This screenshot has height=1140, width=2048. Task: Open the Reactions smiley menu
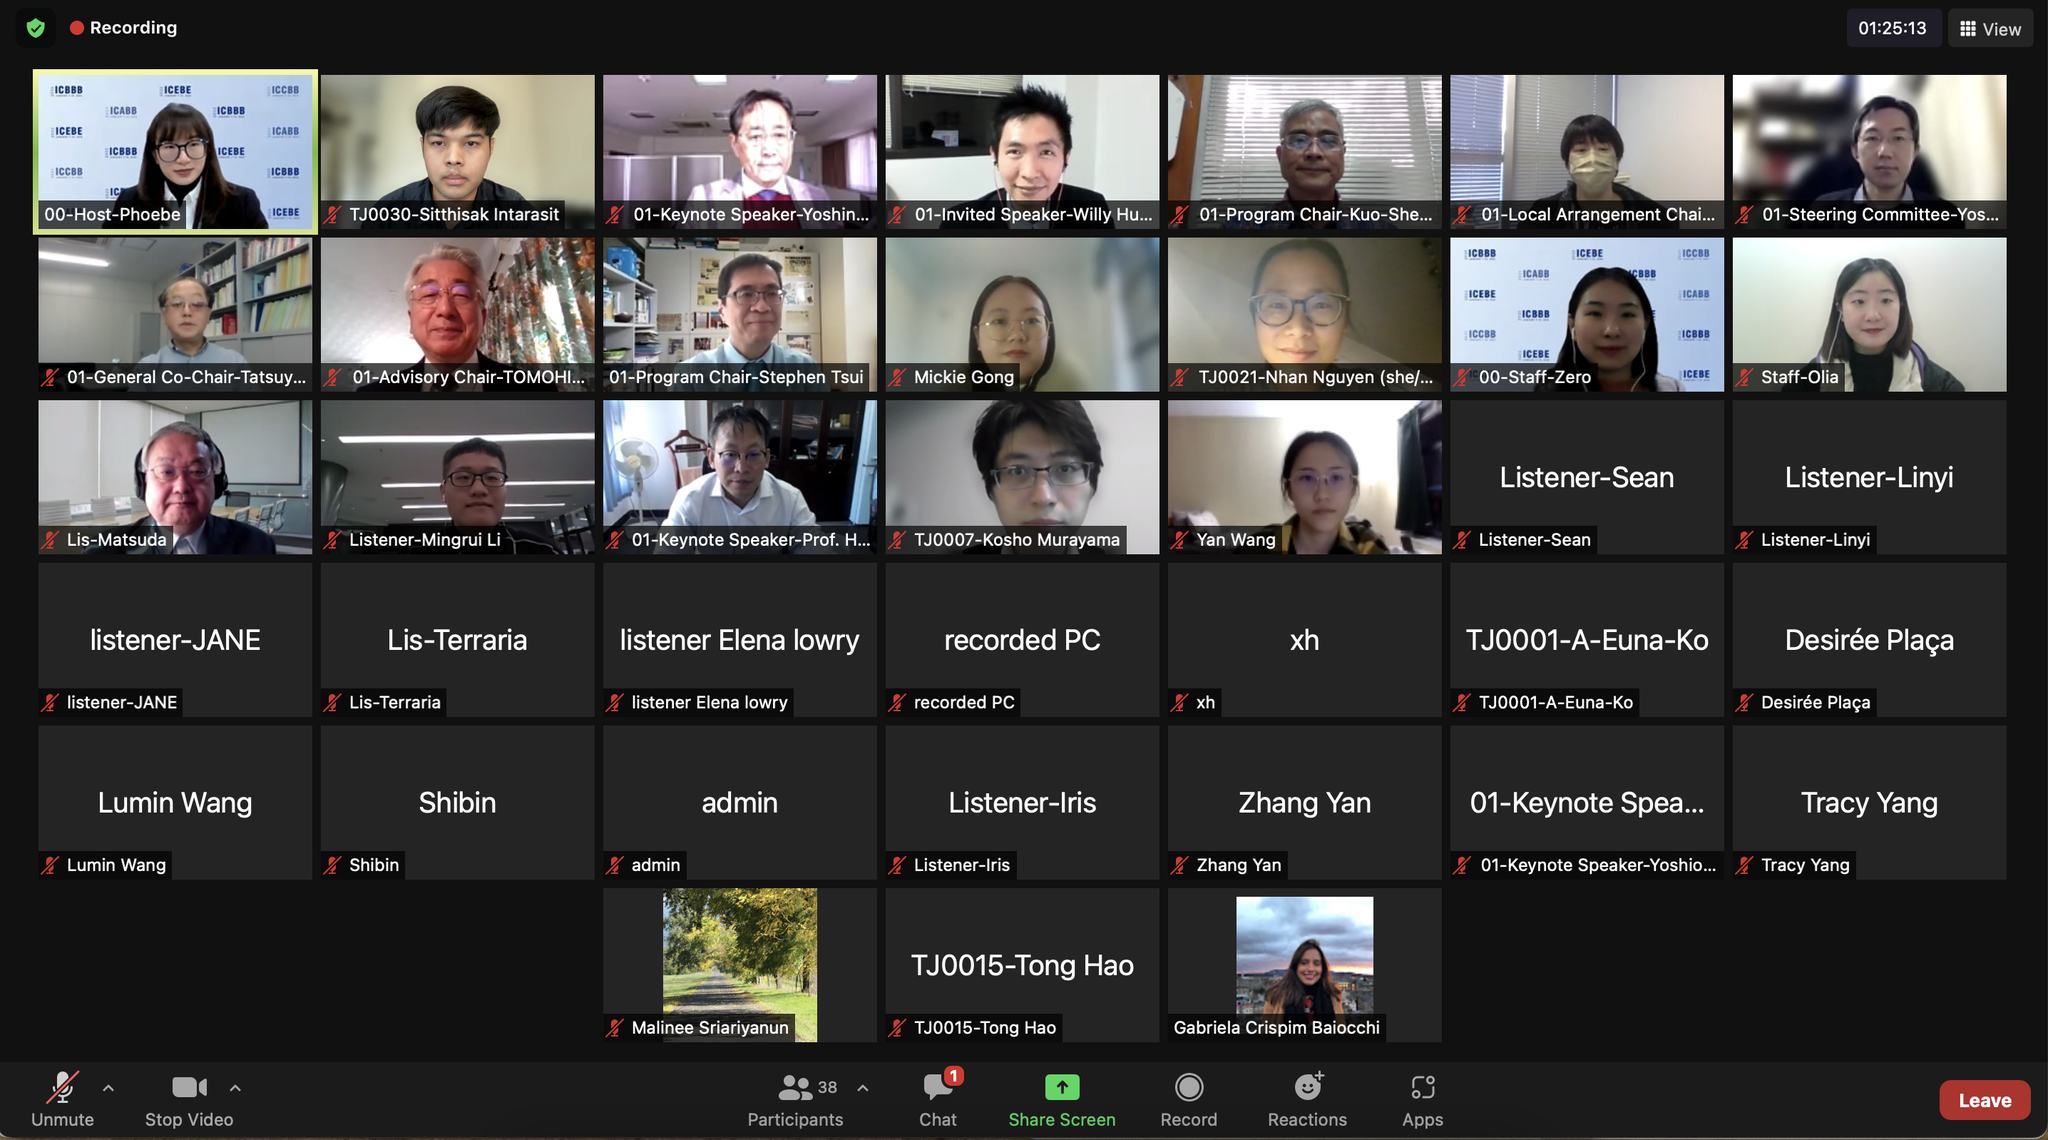click(x=1307, y=1087)
